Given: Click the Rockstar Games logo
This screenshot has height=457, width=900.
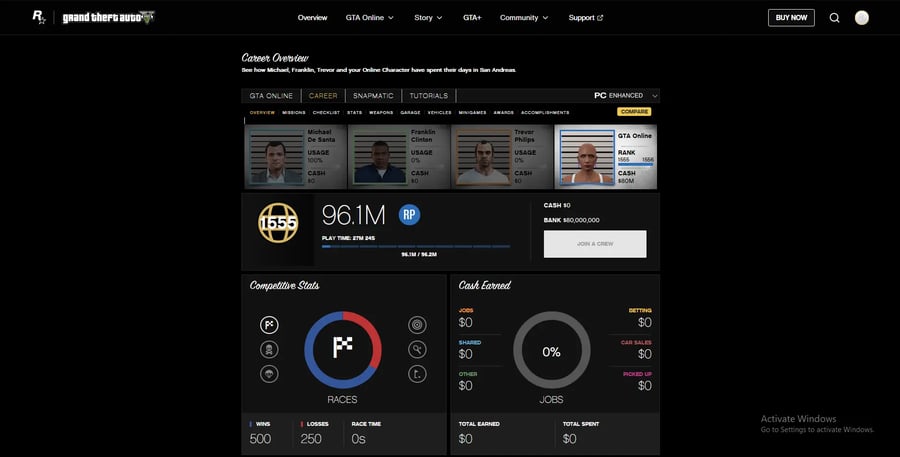Looking at the screenshot, I should pos(39,17).
